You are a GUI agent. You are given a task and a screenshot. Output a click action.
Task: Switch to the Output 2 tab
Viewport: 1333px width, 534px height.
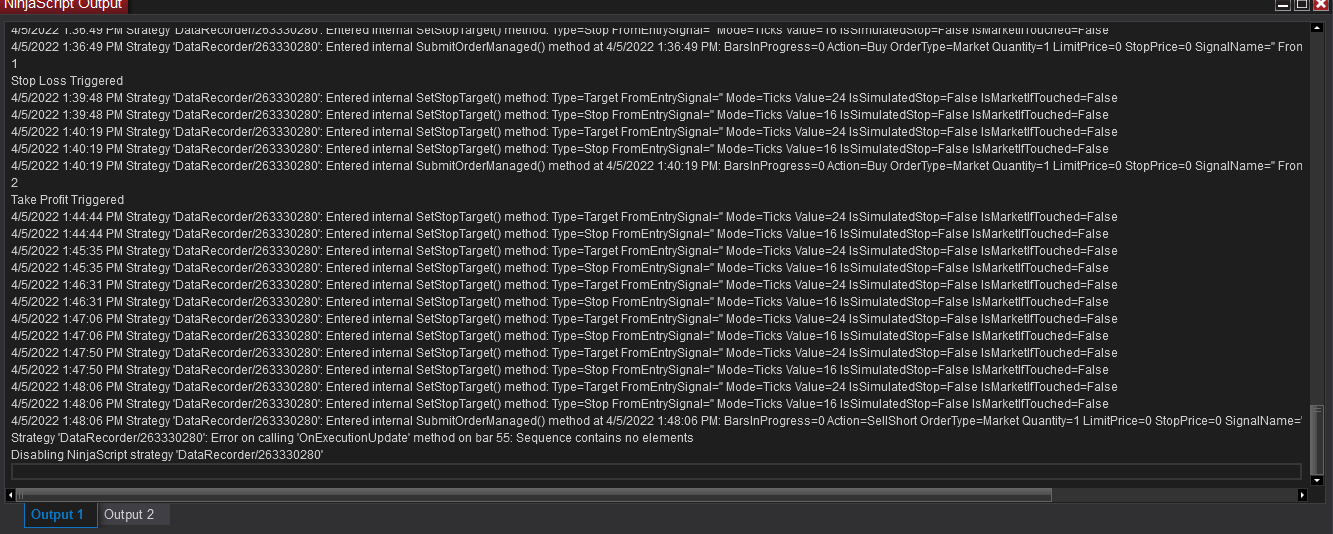point(134,515)
